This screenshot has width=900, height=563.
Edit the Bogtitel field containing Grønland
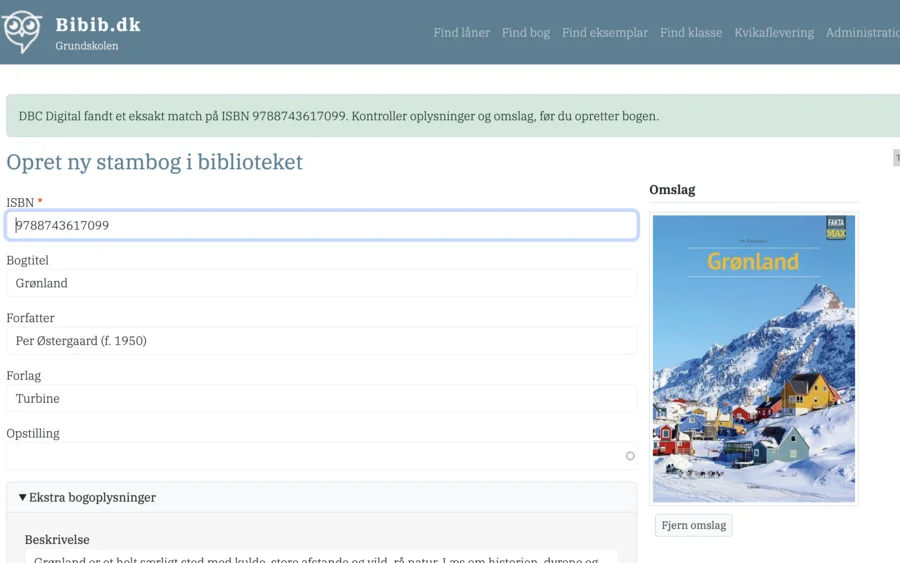click(x=321, y=283)
